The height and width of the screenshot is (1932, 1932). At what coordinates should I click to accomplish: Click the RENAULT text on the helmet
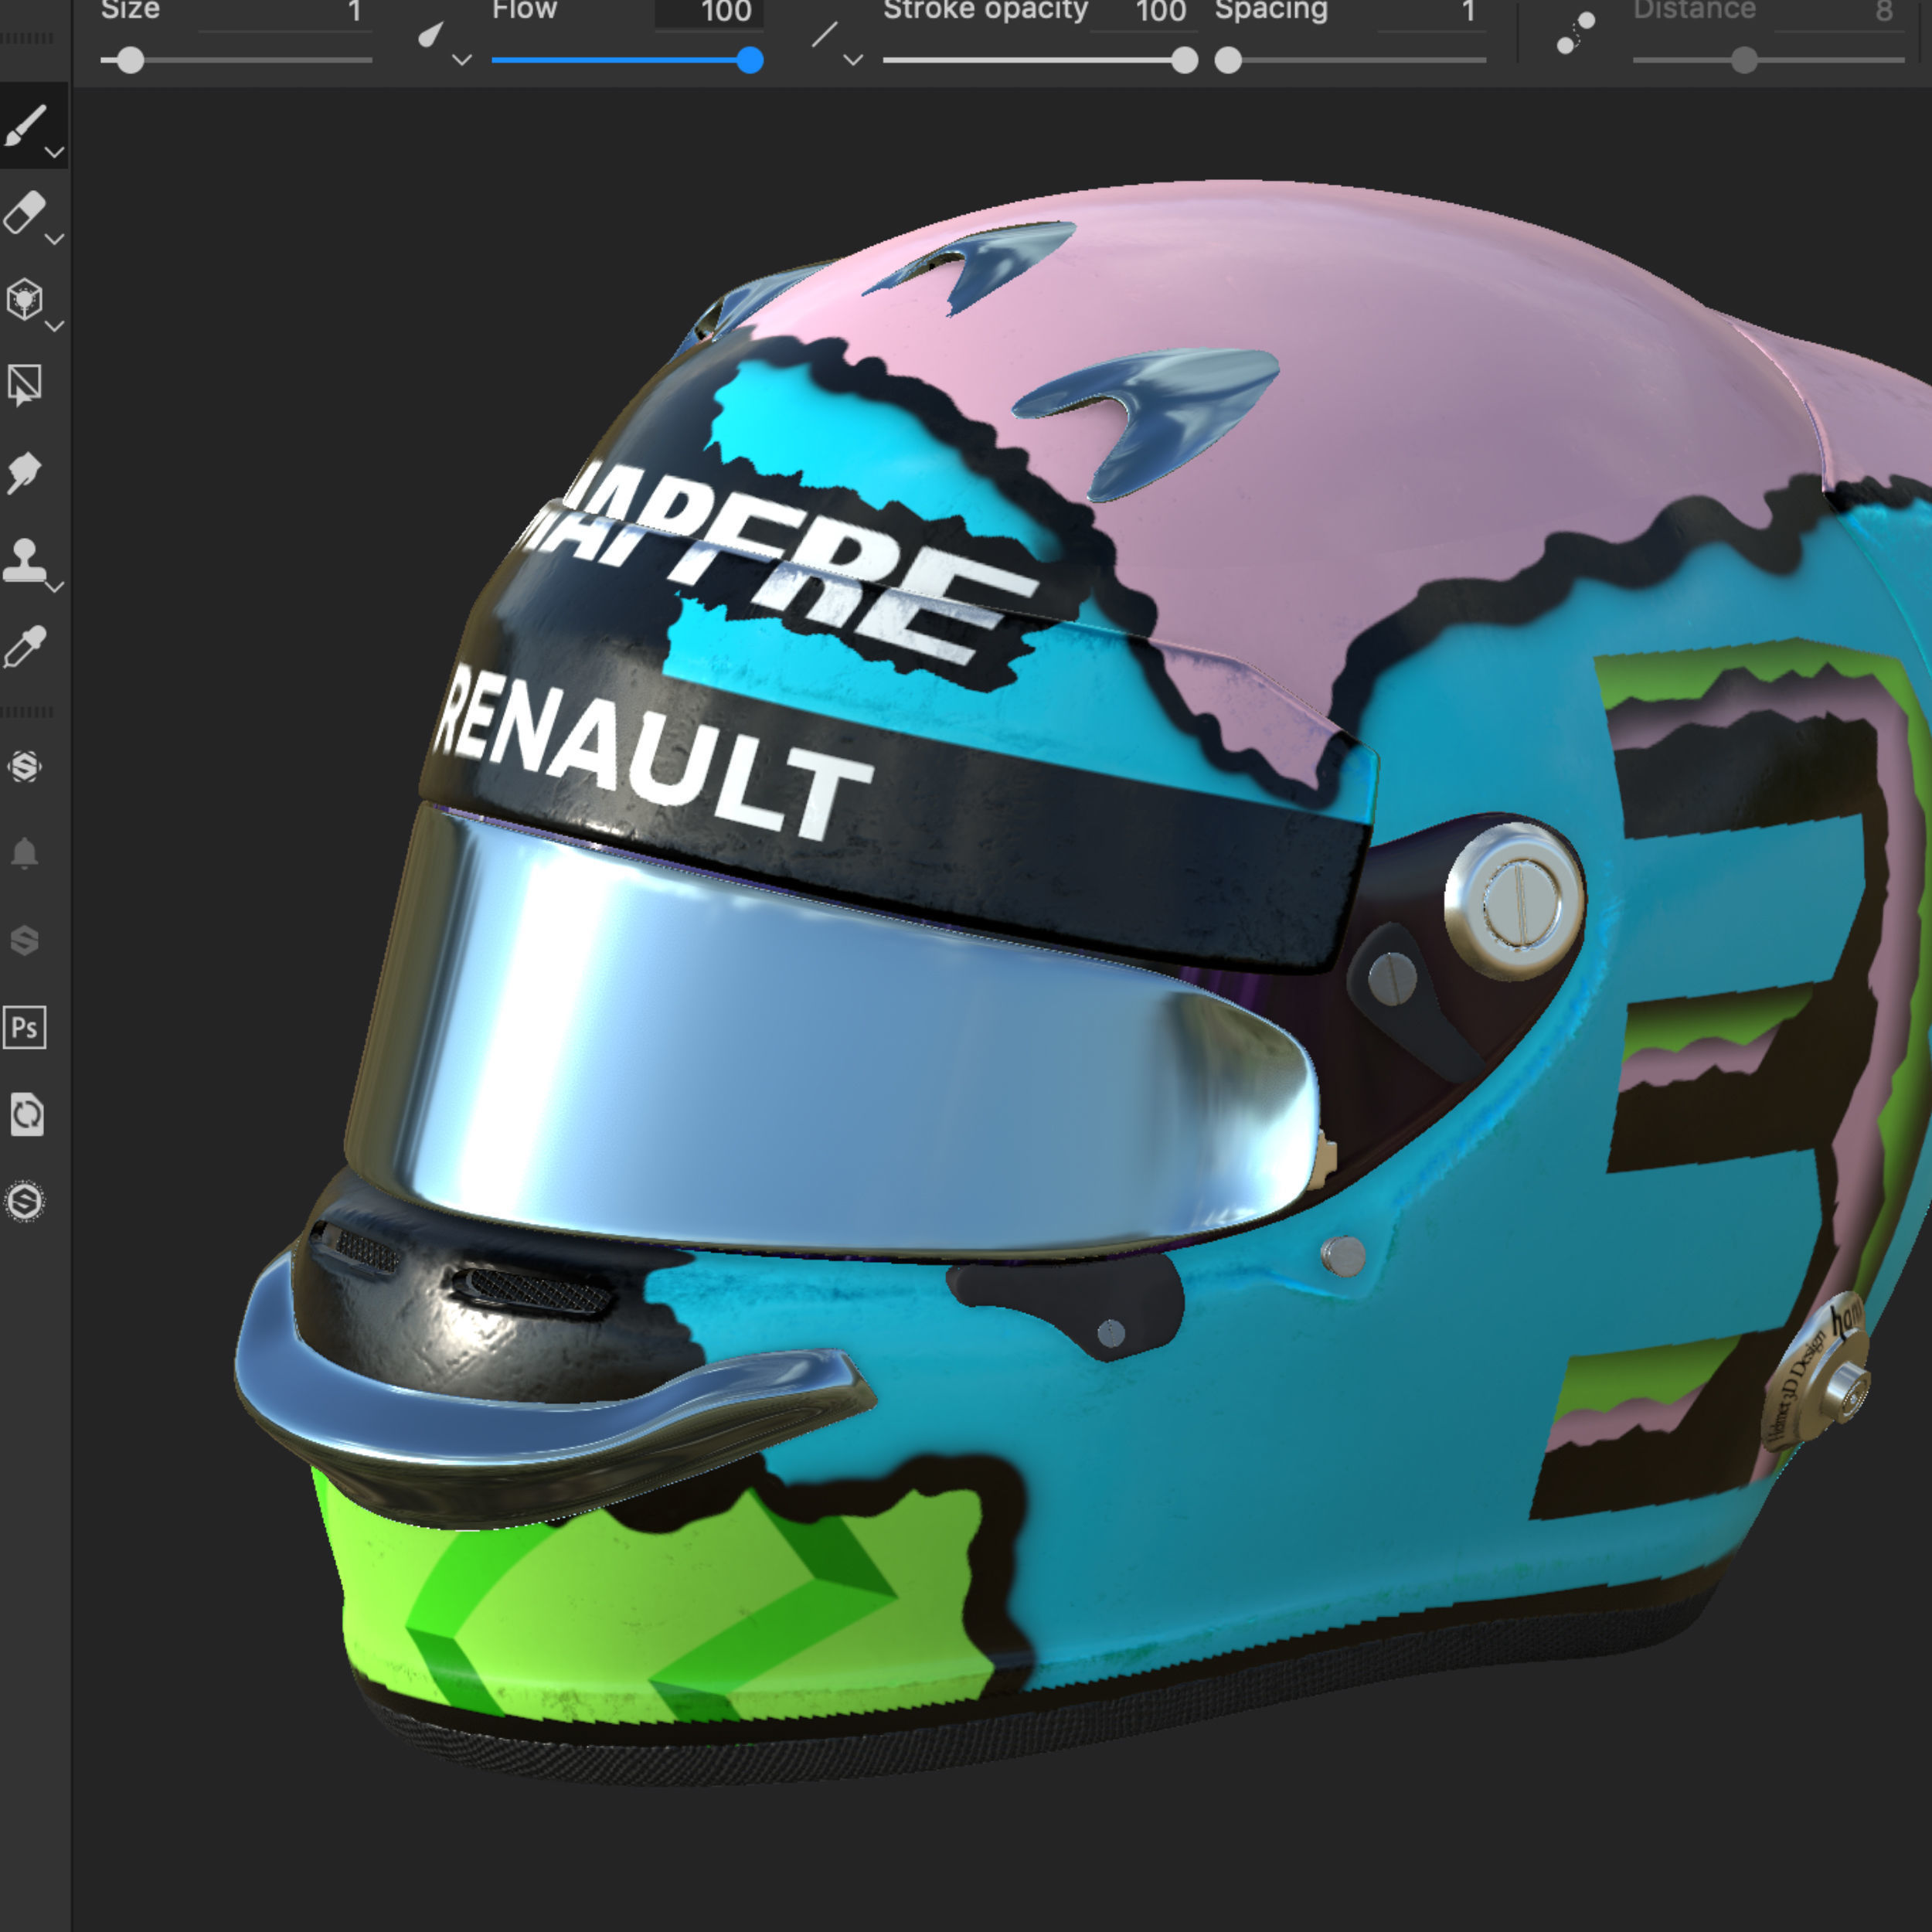(x=652, y=752)
